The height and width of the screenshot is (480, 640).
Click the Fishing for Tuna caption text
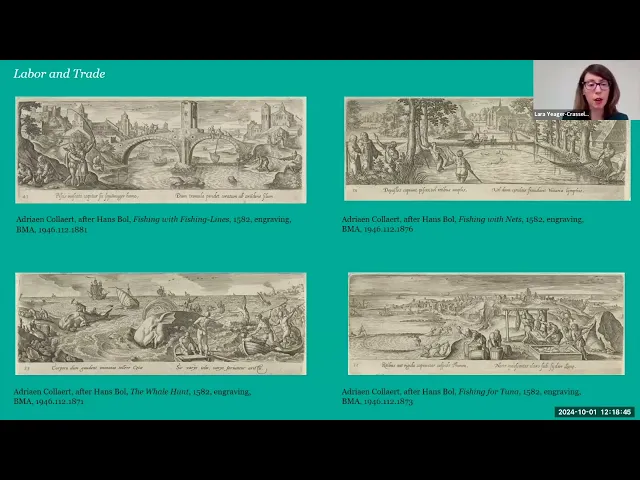[x=461, y=396]
